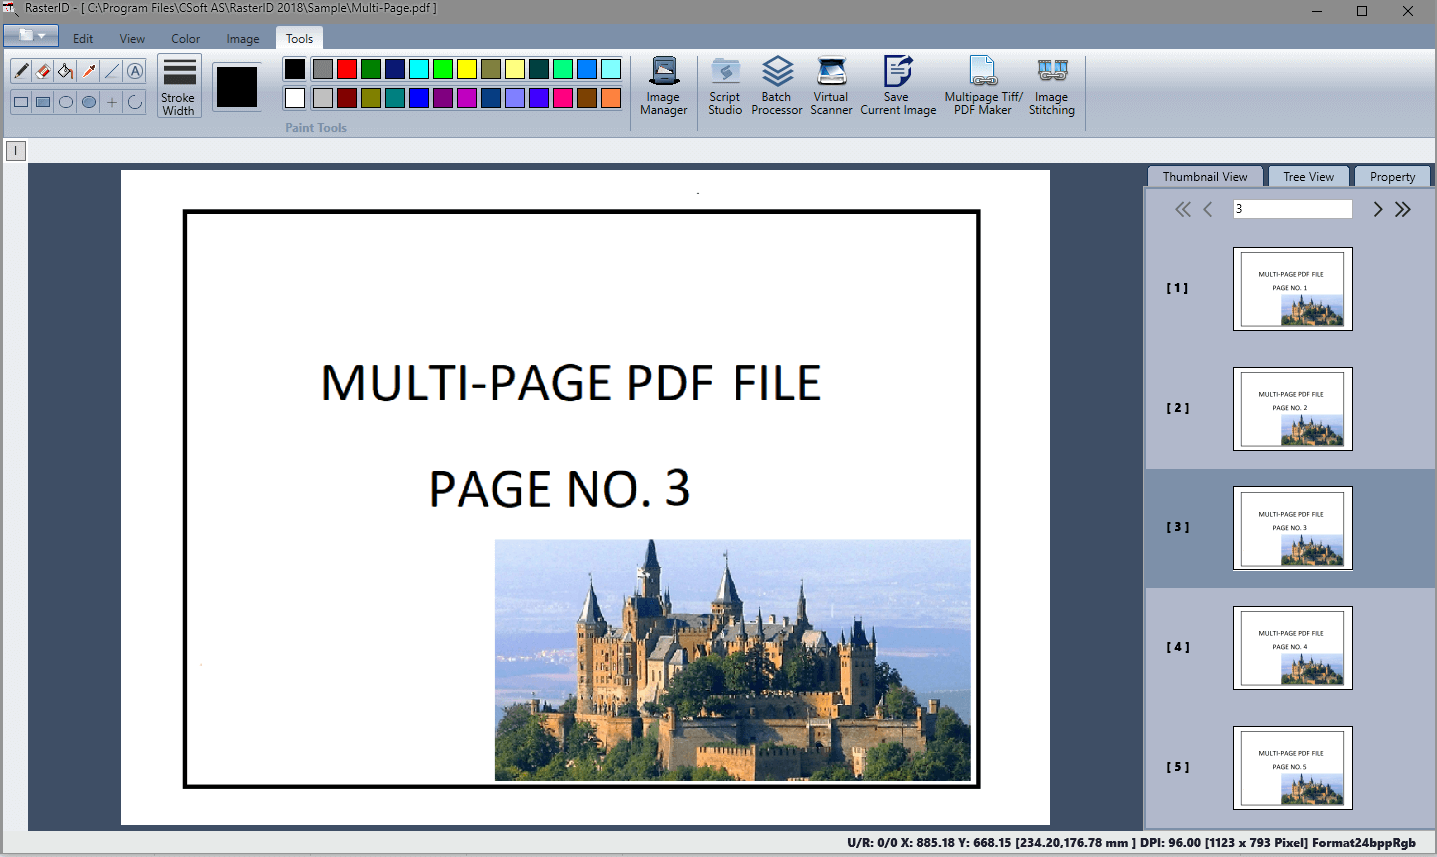This screenshot has width=1437, height=857.
Task: Select the Text tool
Action: click(135, 71)
